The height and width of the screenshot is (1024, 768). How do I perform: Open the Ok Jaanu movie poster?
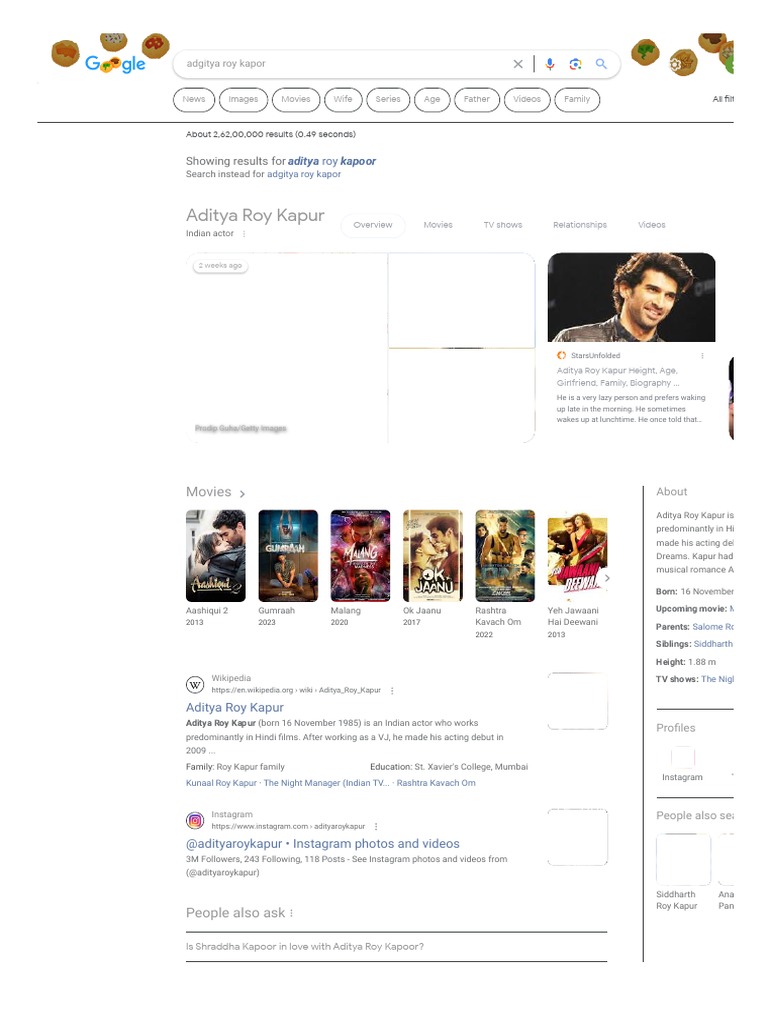pos(433,556)
